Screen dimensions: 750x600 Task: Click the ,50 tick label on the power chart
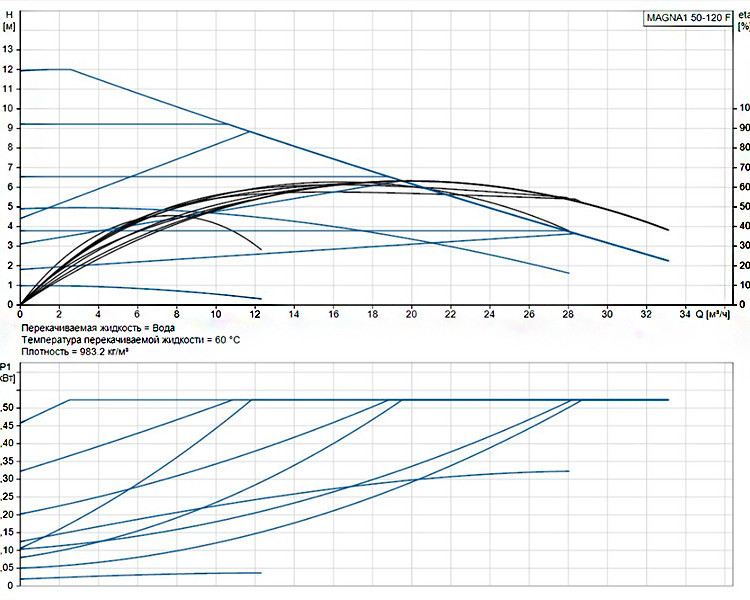7,408
